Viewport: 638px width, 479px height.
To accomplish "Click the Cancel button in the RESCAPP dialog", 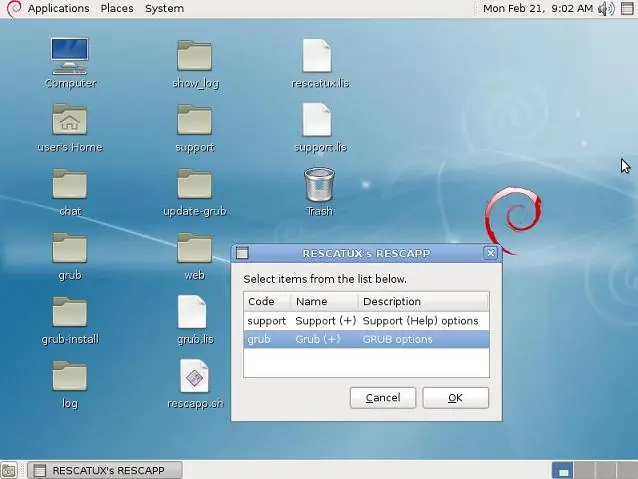I will [383, 398].
